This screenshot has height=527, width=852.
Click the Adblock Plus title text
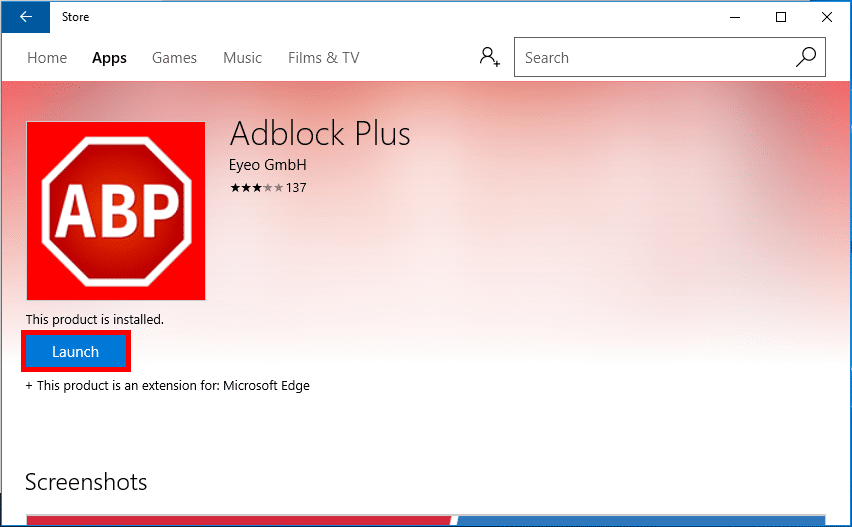point(320,134)
